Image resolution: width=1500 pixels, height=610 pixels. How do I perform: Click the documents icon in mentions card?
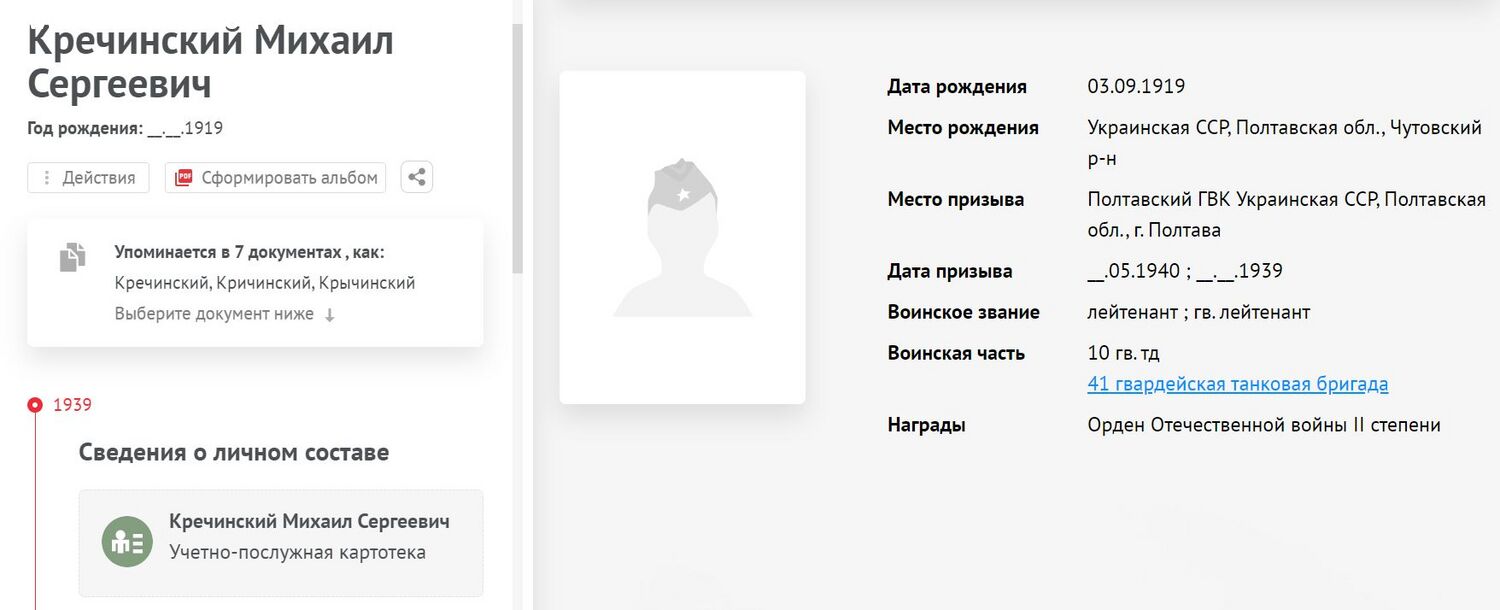tap(72, 257)
